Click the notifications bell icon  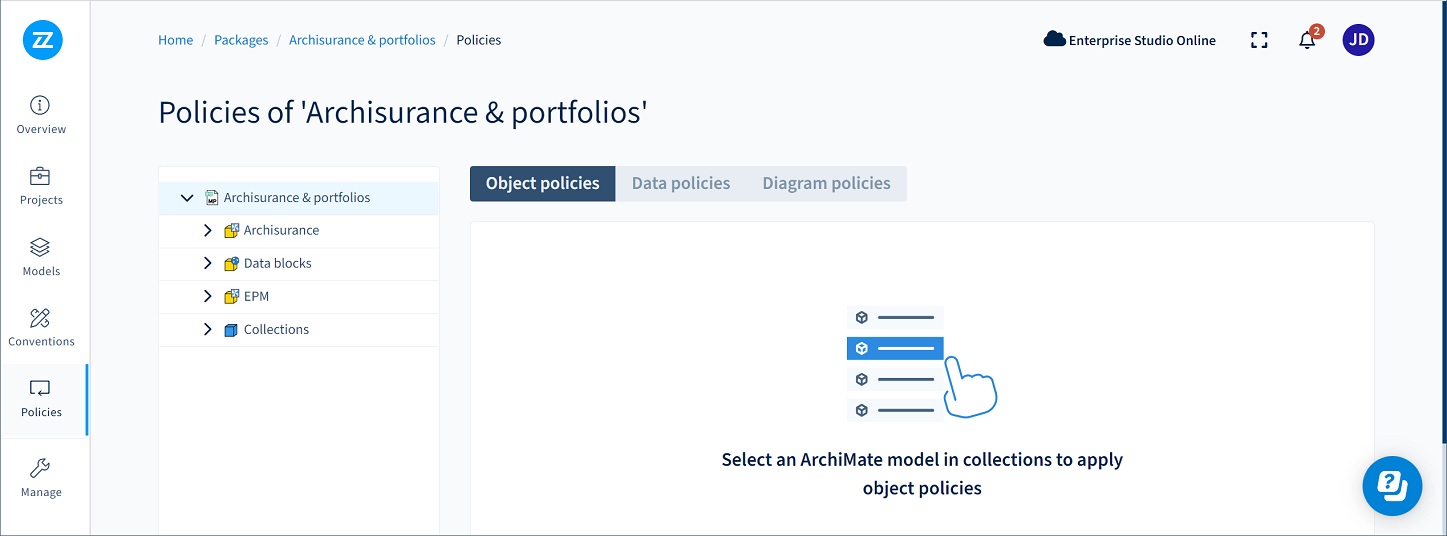(x=1307, y=41)
